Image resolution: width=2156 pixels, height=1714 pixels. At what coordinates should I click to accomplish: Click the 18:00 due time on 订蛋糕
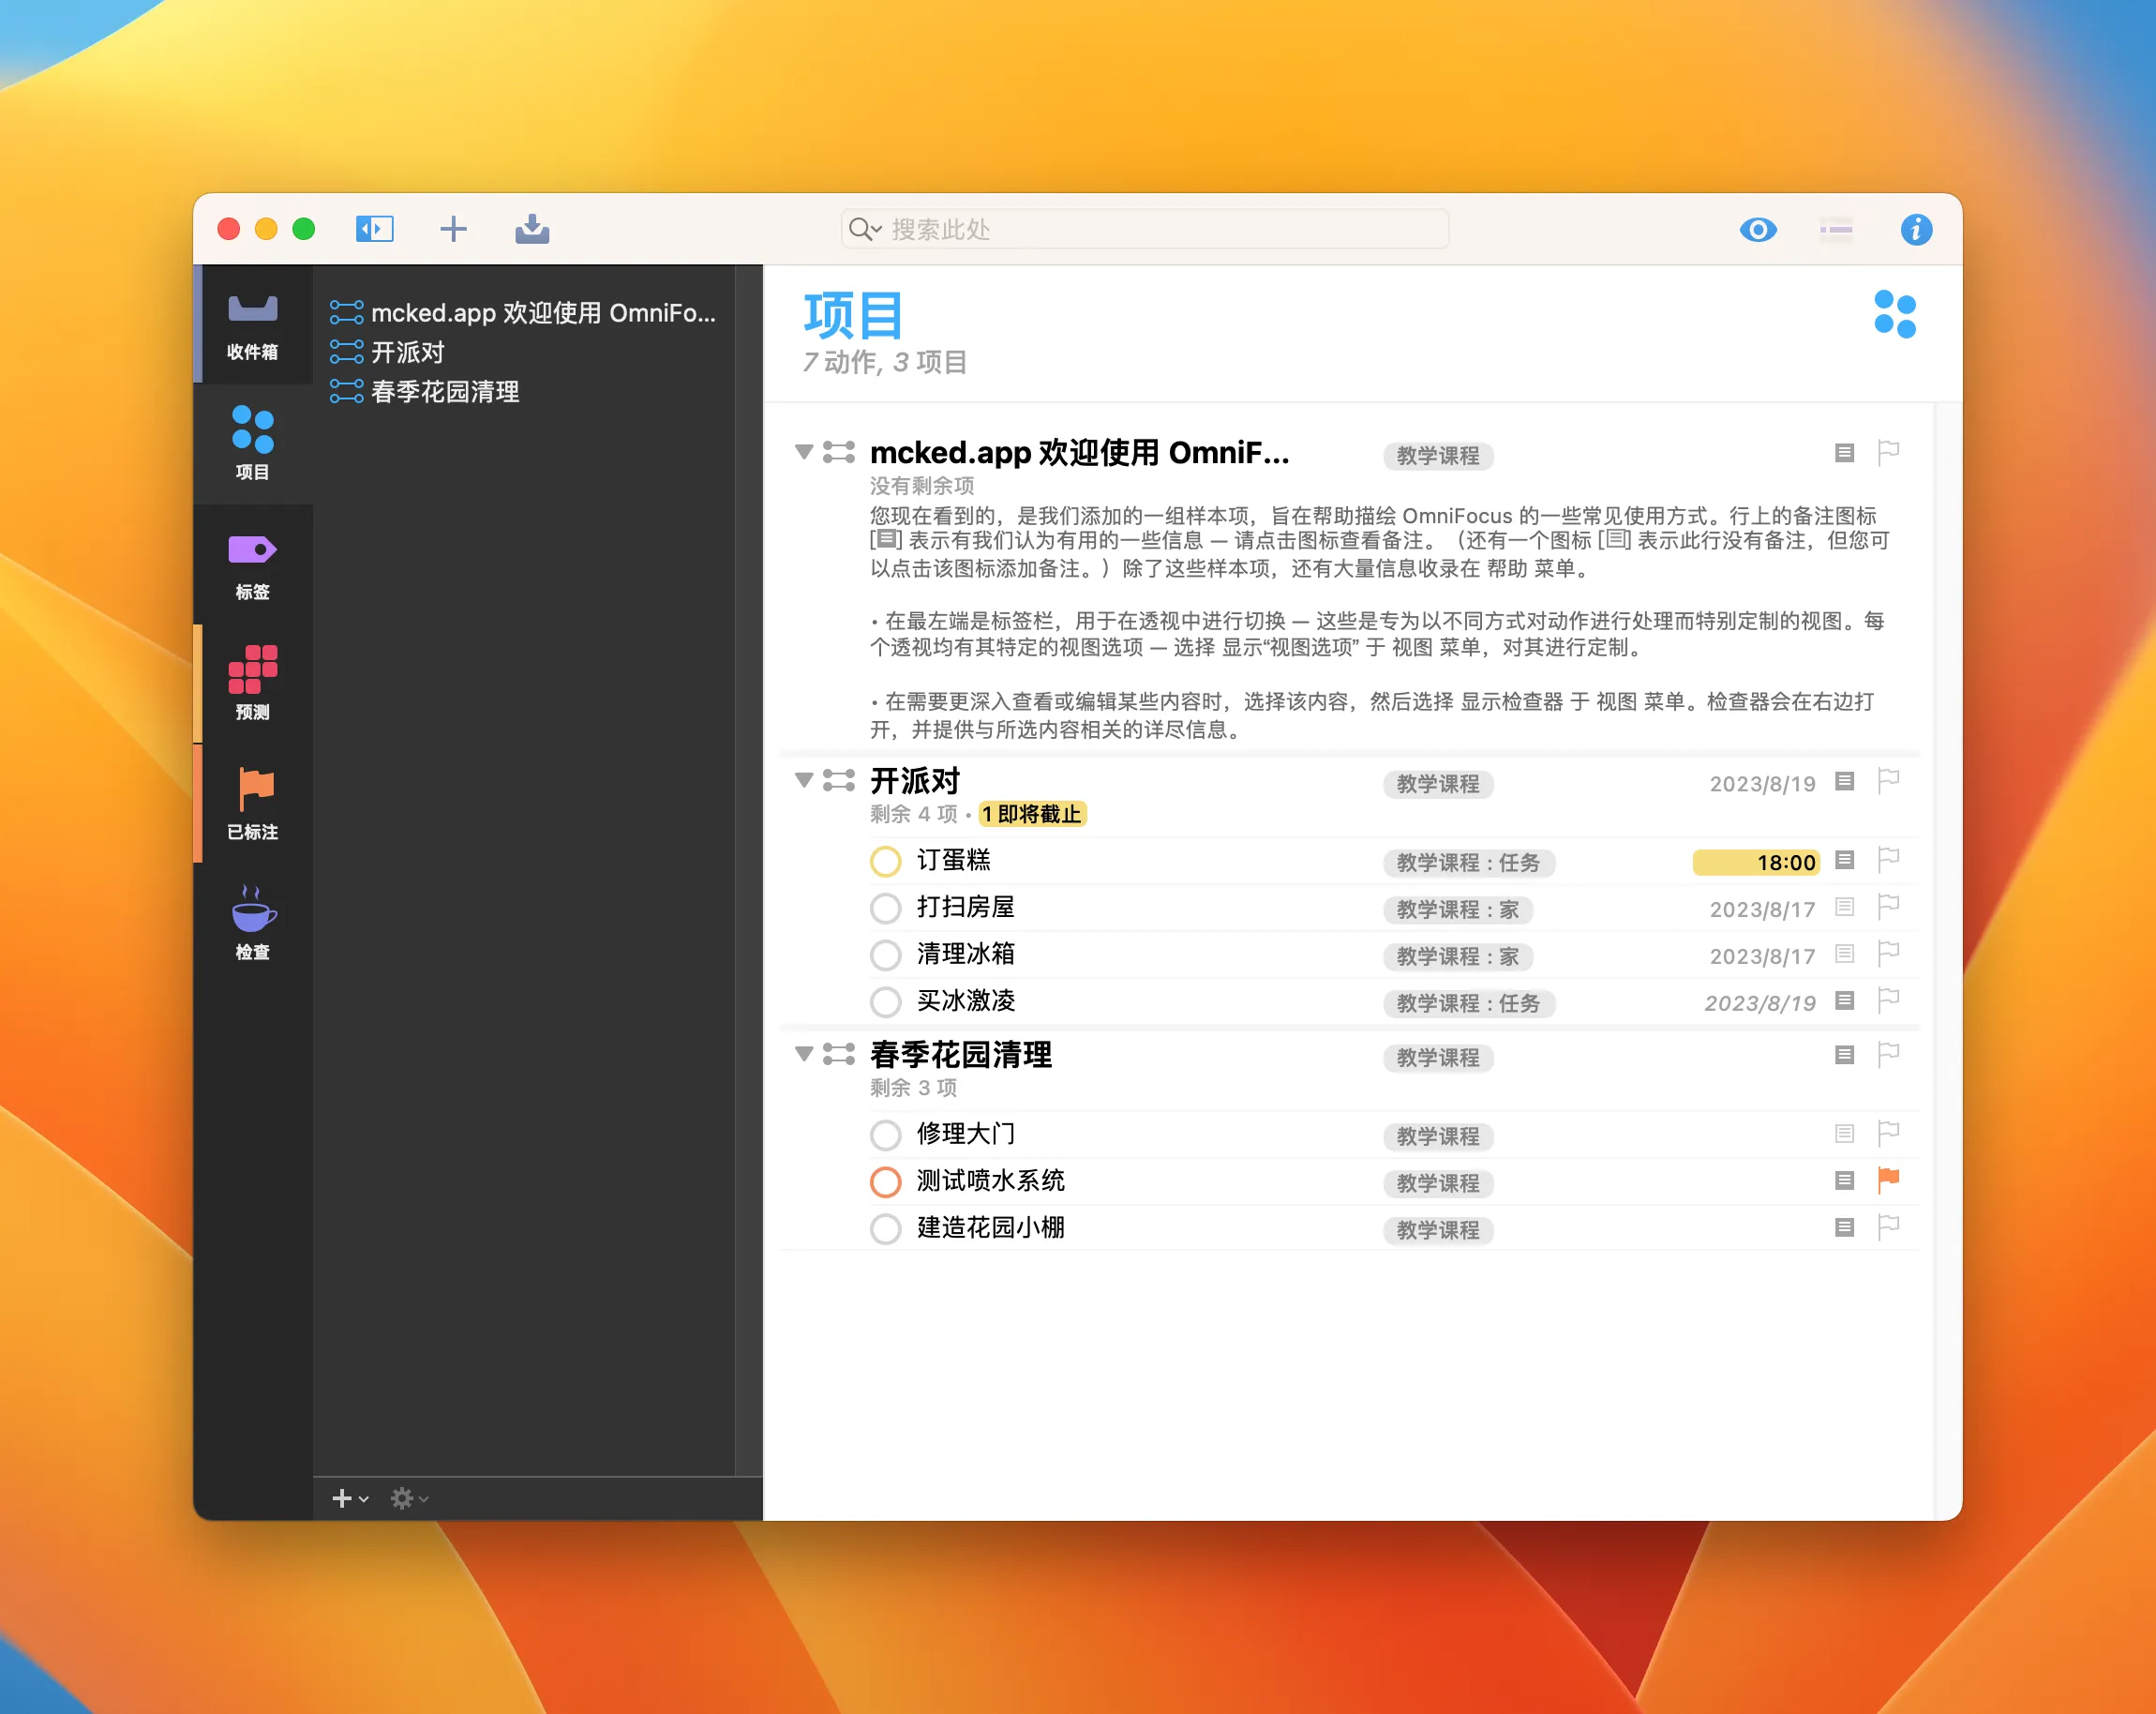coord(1755,862)
